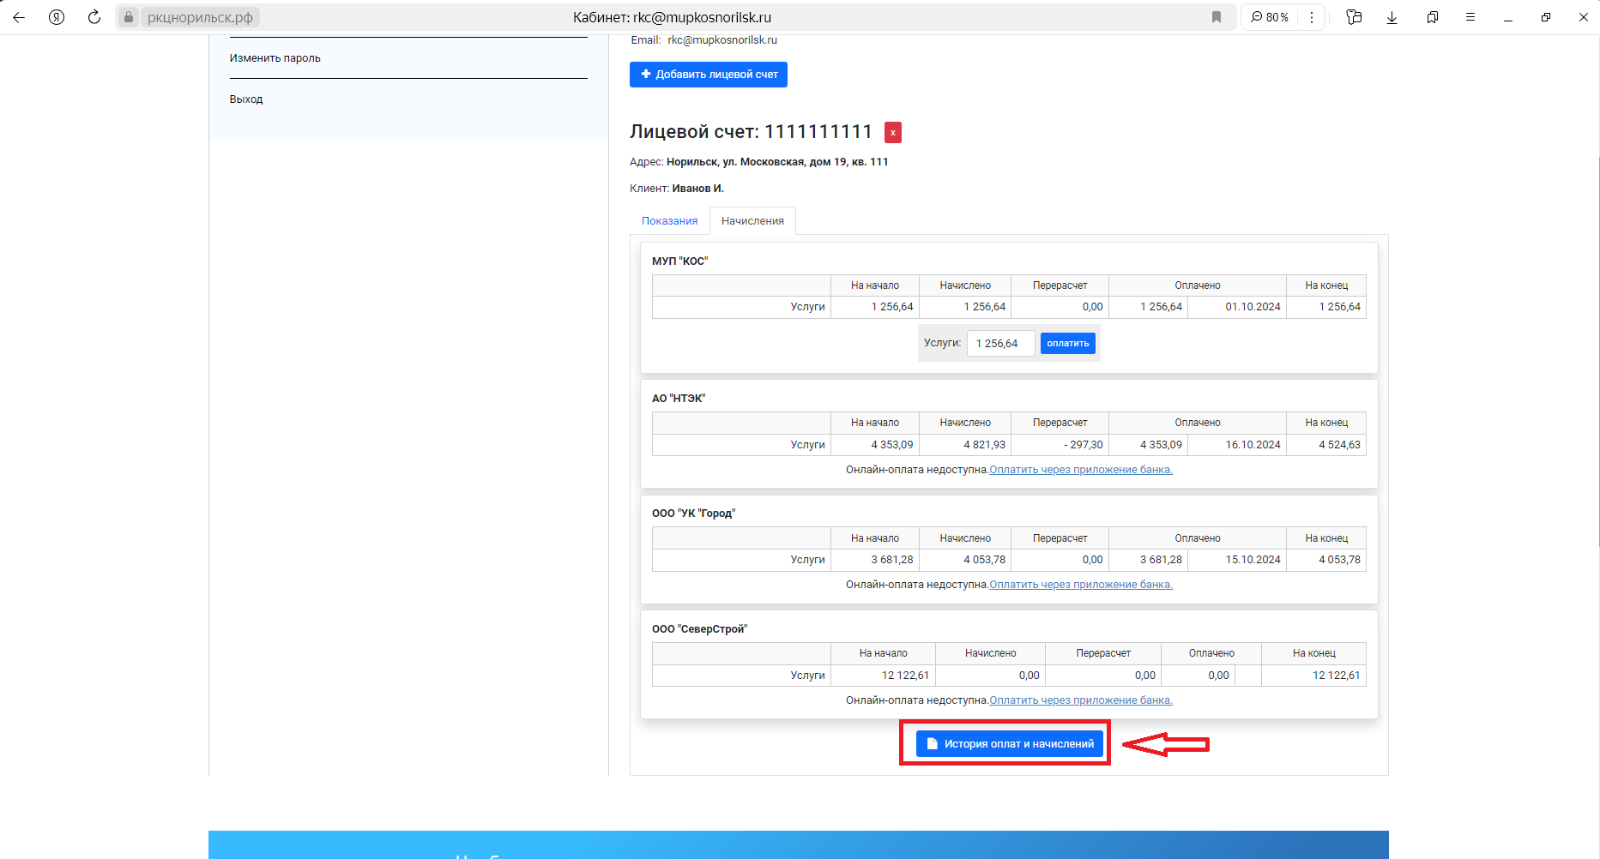Open the browser downloads panel

tap(1391, 17)
